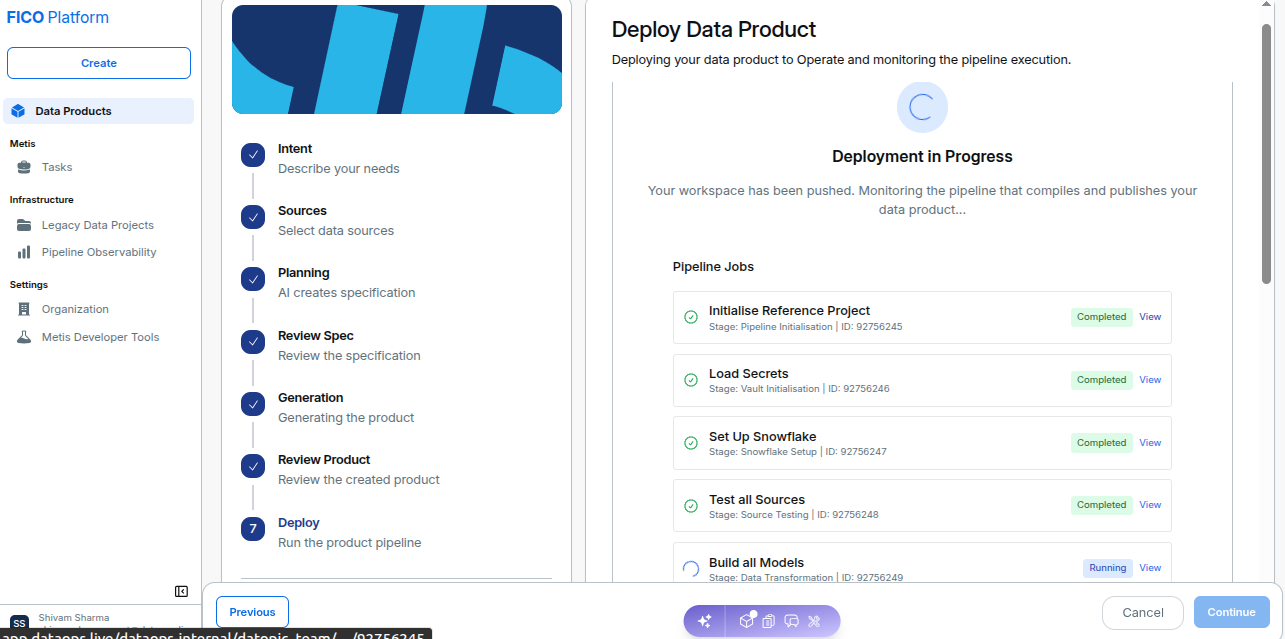View the Set Up Snowflake job

point(1150,443)
